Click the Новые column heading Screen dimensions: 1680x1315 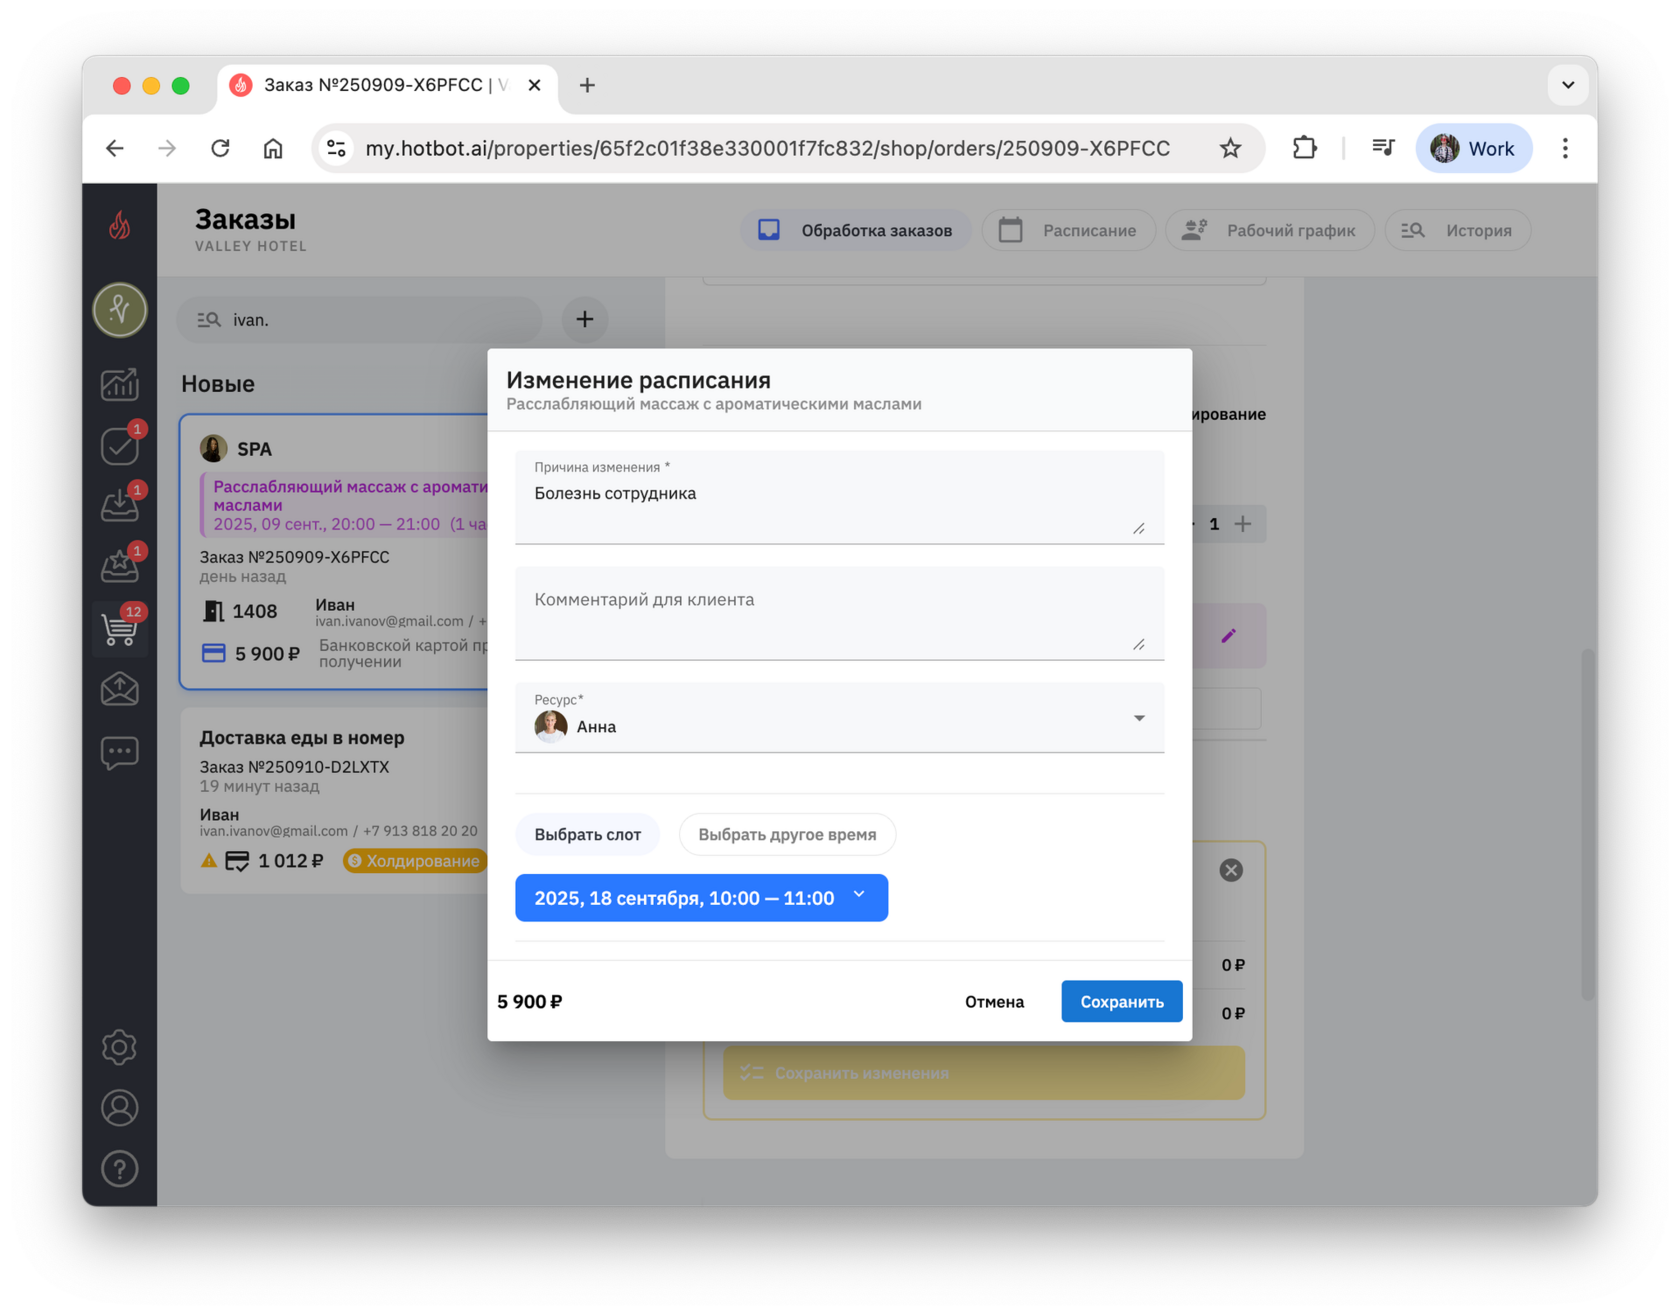218,384
